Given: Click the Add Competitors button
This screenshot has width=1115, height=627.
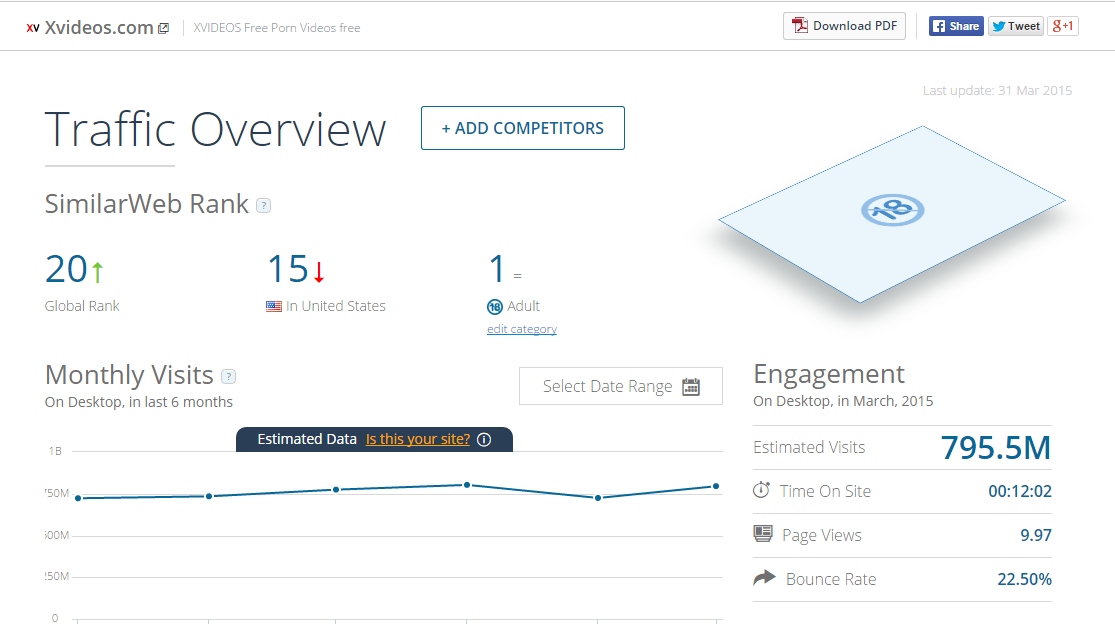Looking at the screenshot, I should 523,128.
